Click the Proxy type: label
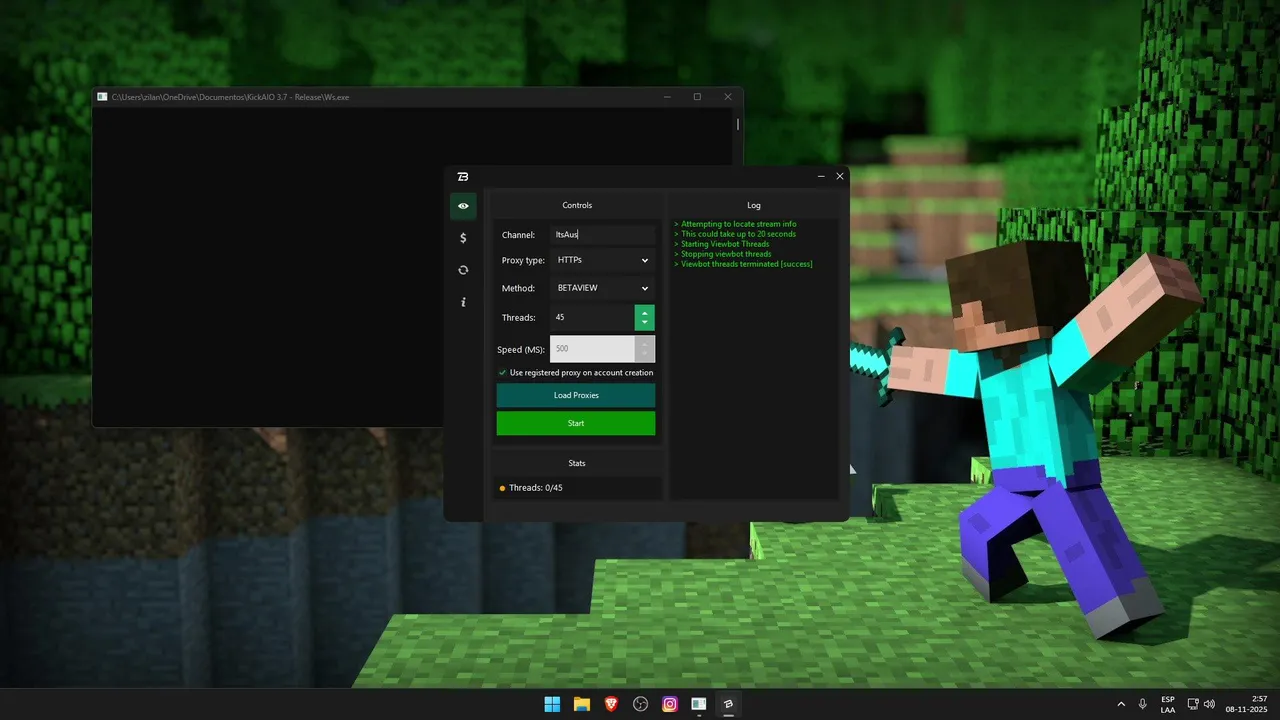Viewport: 1280px width, 720px height. pyautogui.click(x=523, y=260)
